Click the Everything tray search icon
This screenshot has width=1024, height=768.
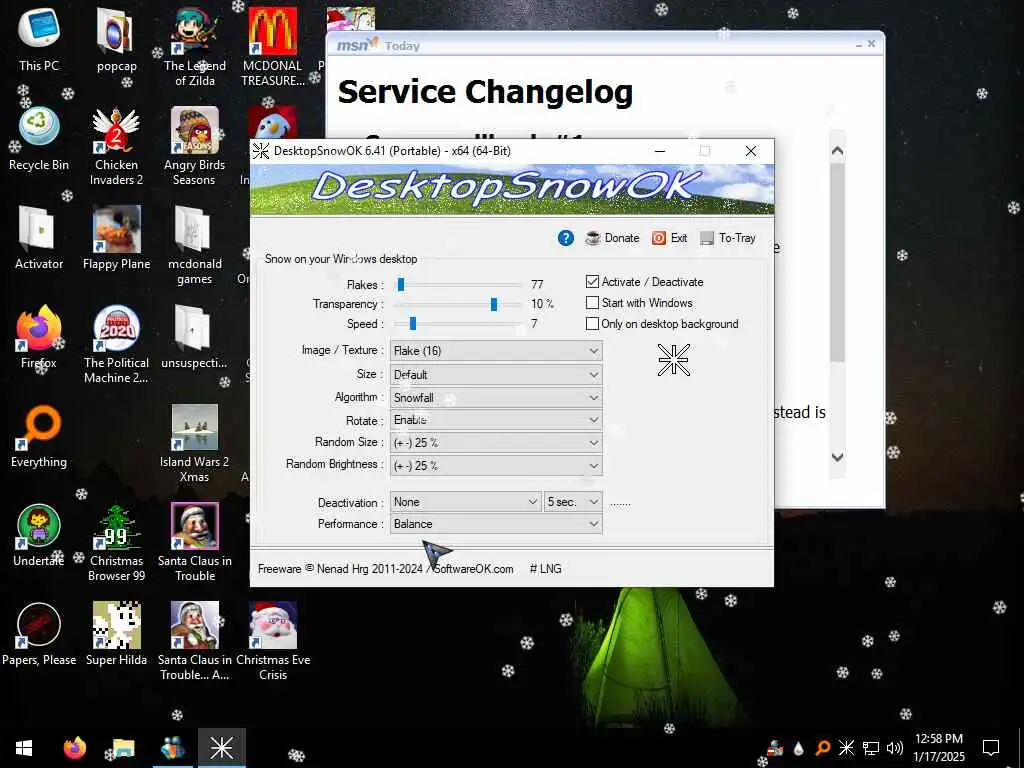pyautogui.click(x=823, y=748)
